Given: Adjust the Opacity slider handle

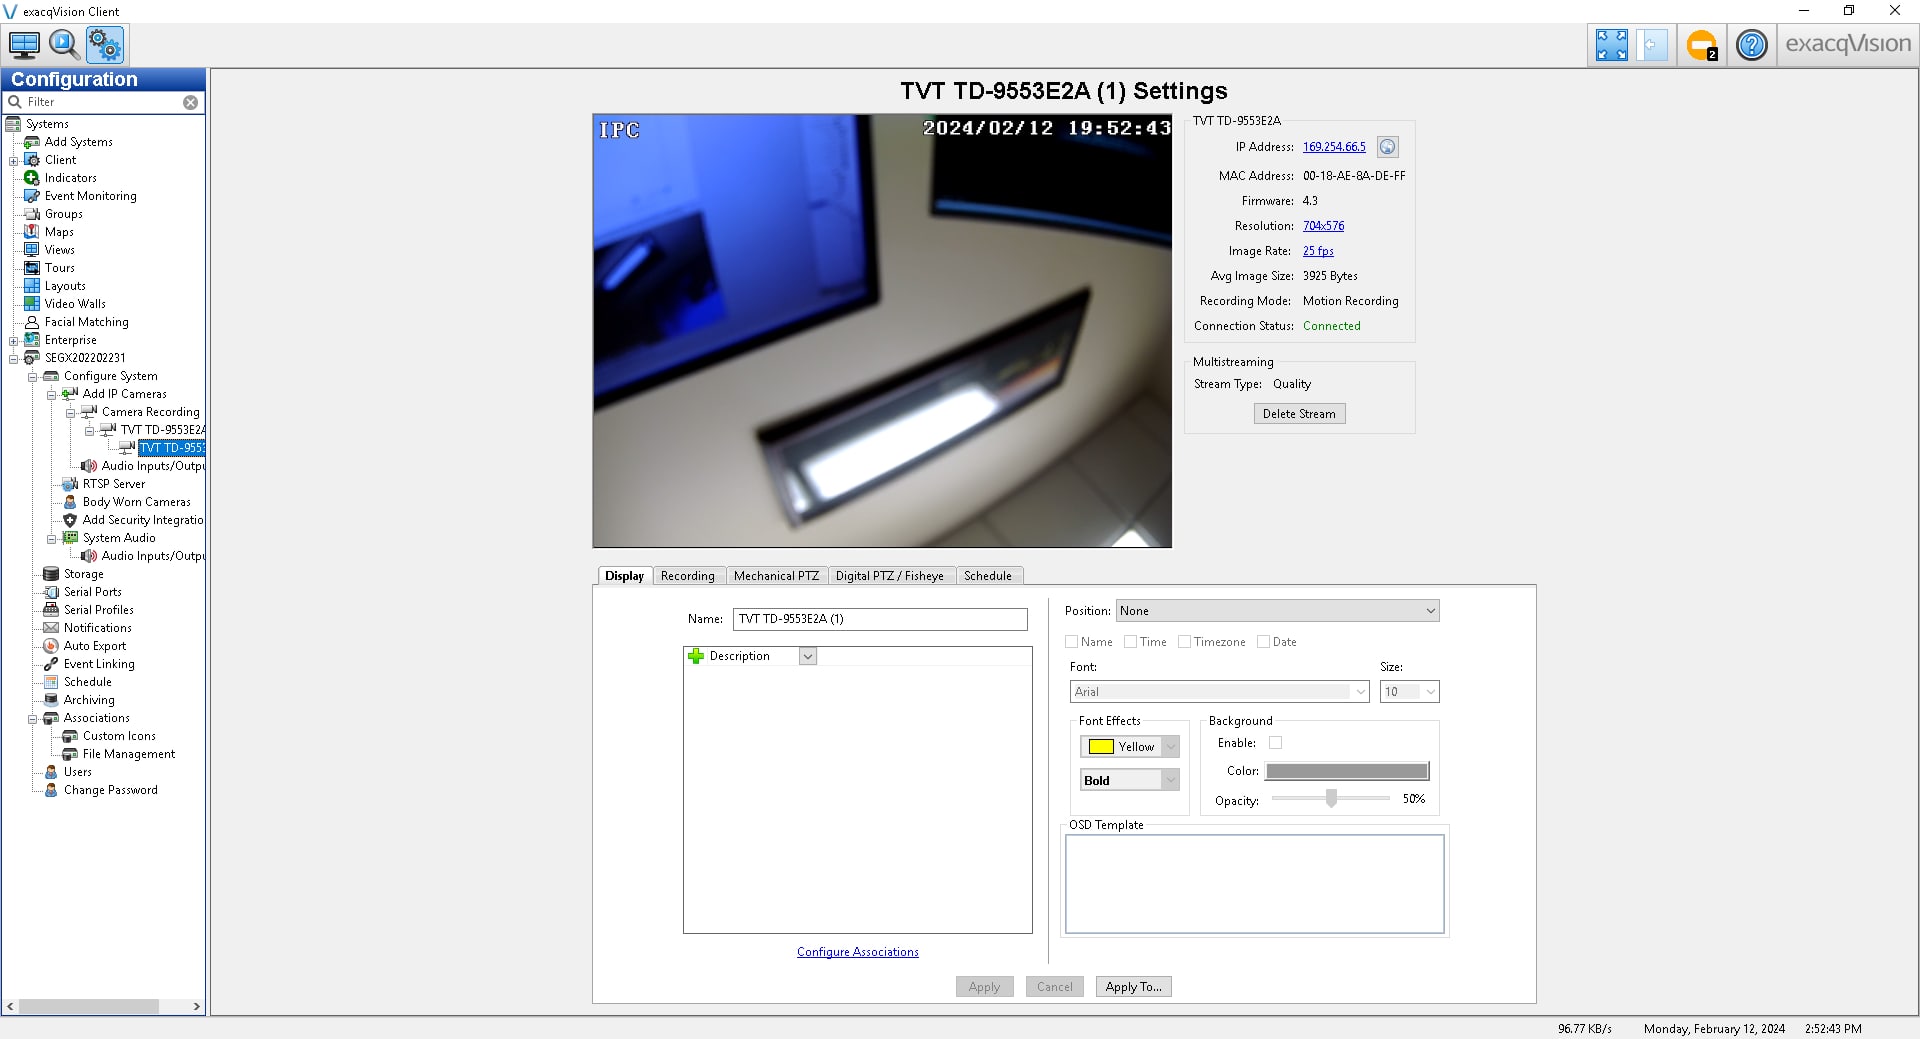Looking at the screenshot, I should coord(1331,798).
